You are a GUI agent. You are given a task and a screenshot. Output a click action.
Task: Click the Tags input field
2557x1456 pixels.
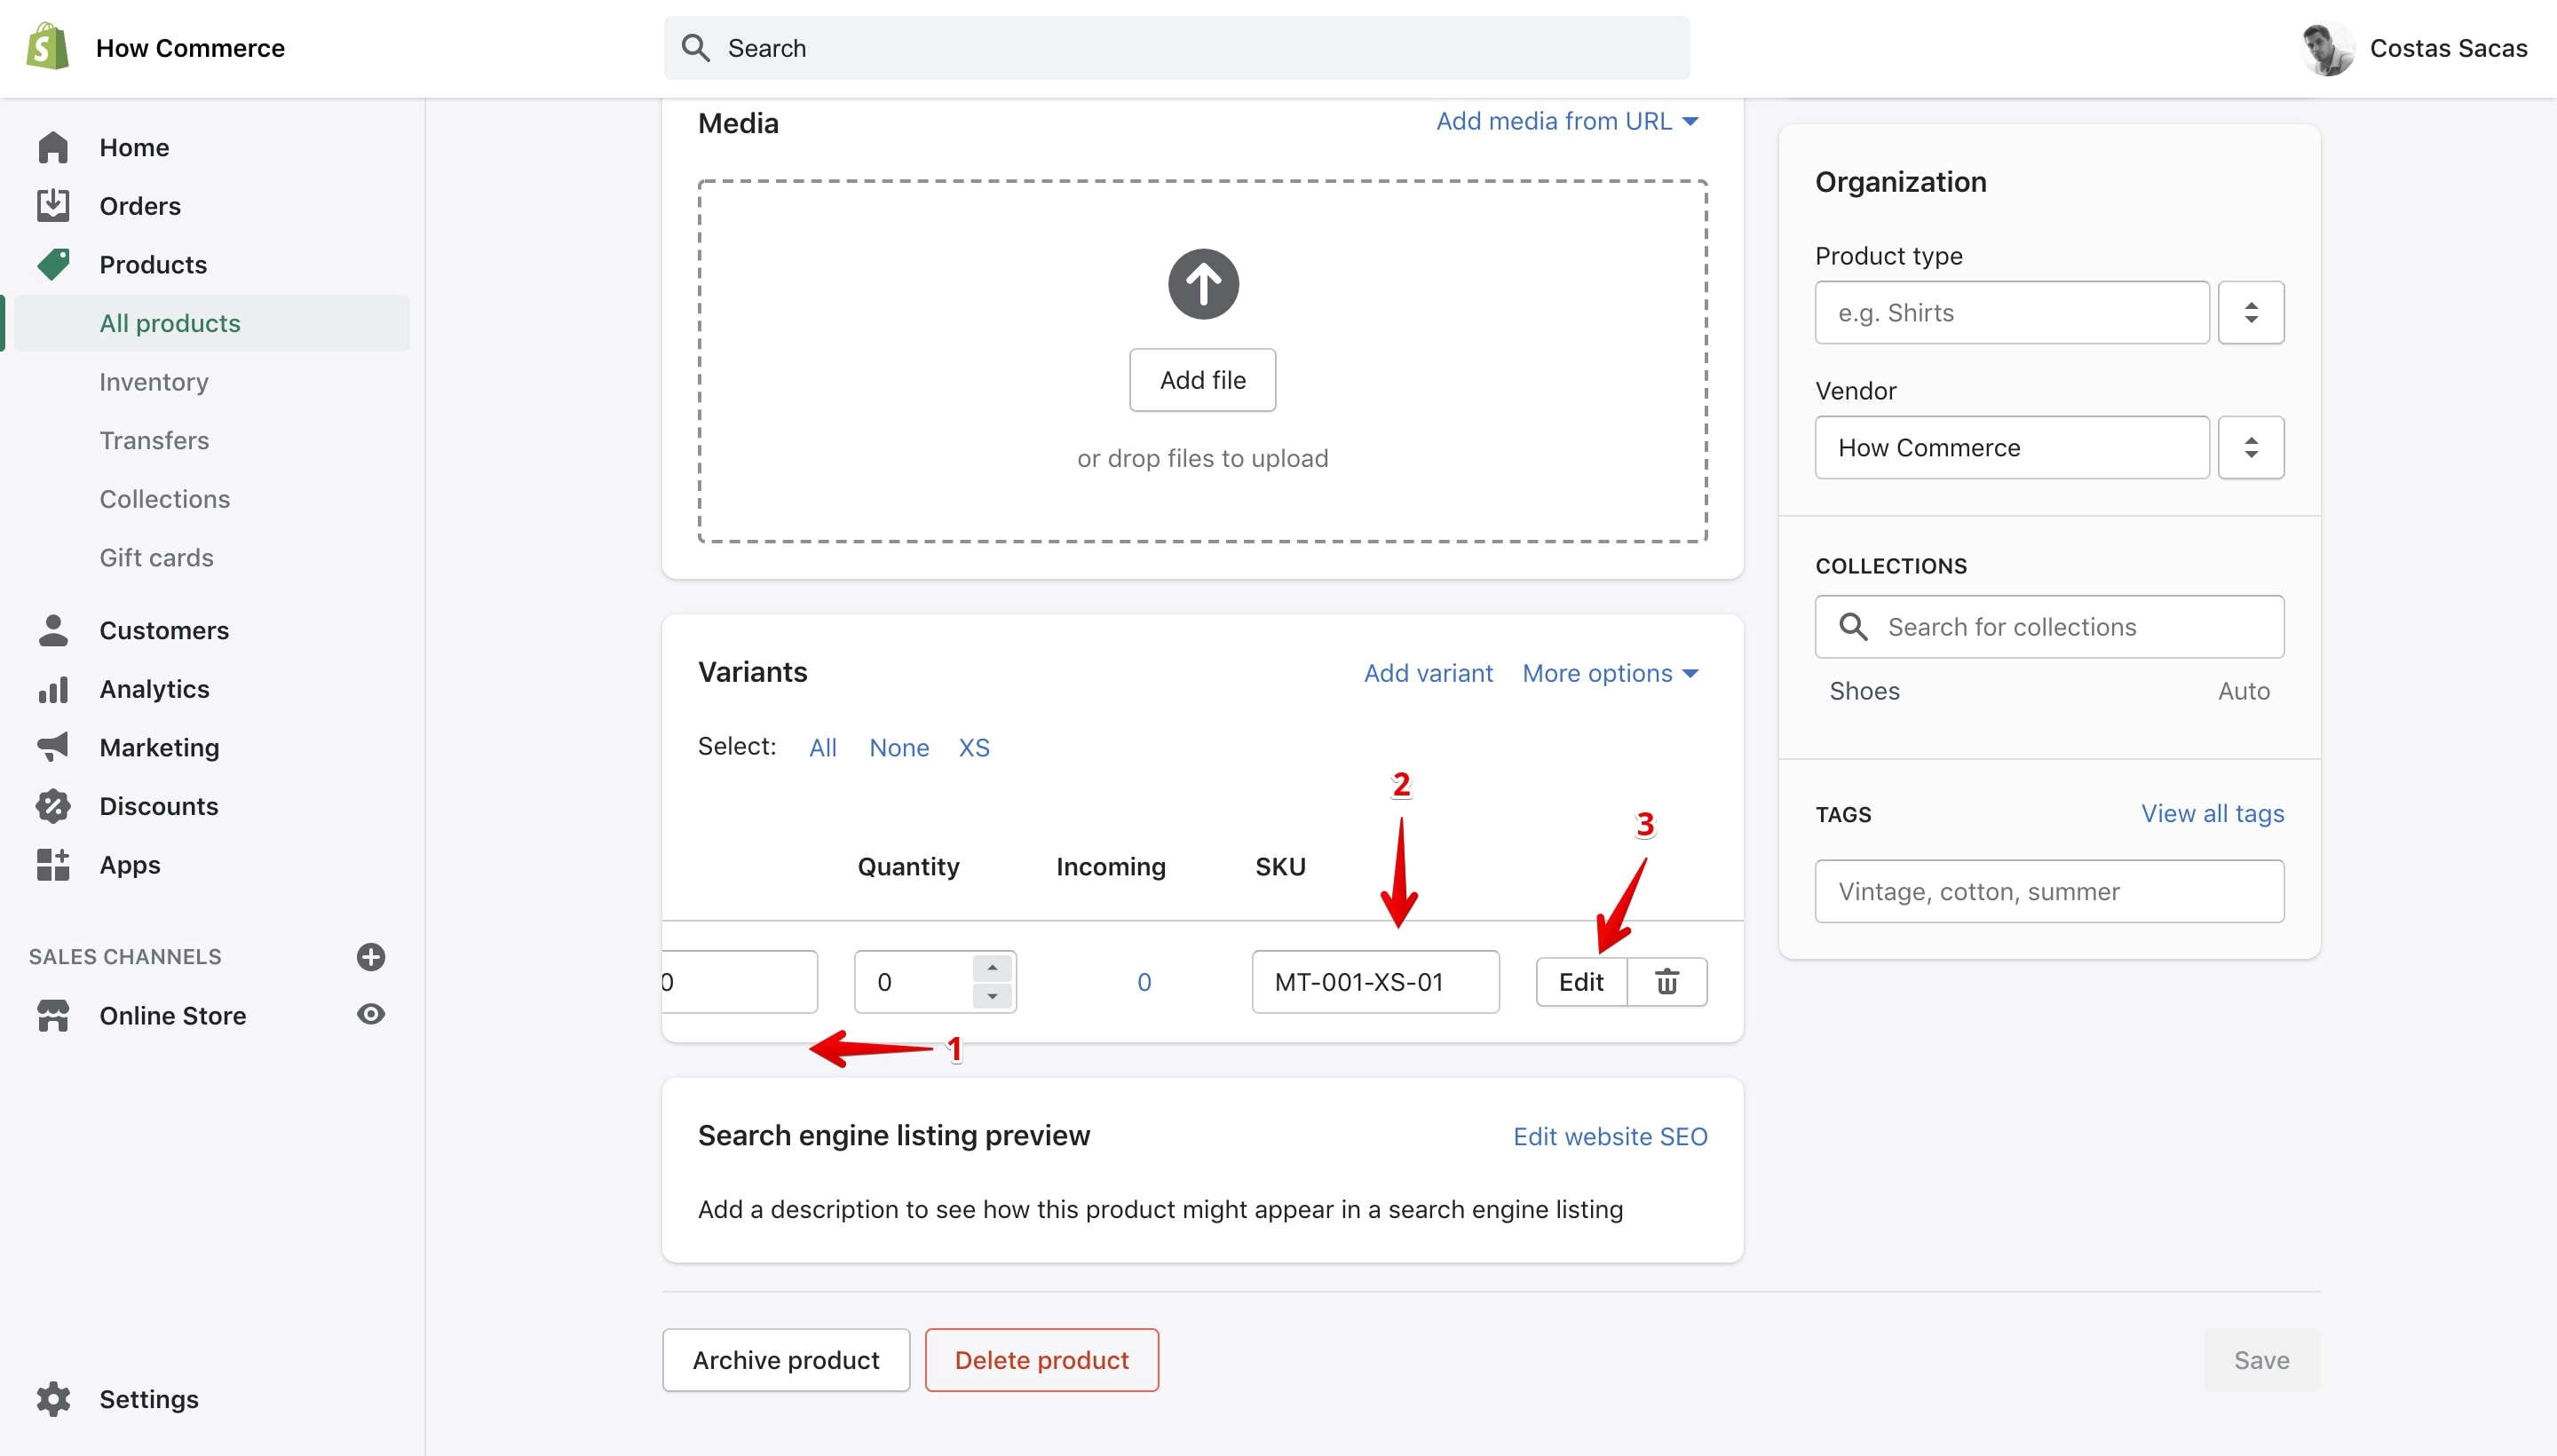(2049, 891)
